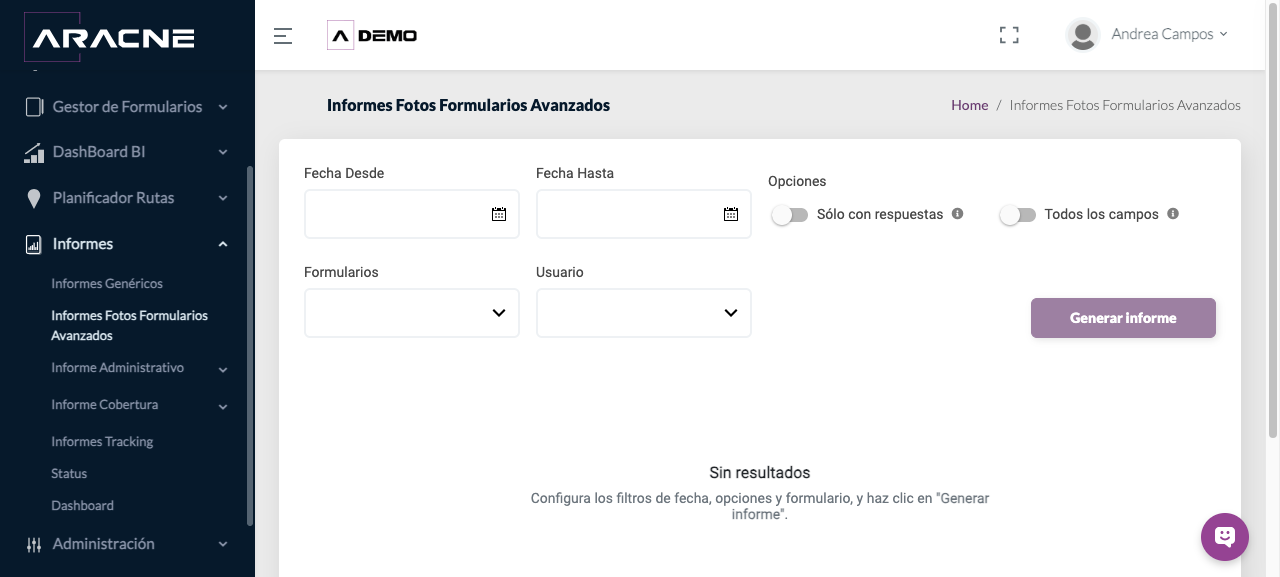Expand Informe Administrativo chevron
Screen dimensions: 1280x577
click(223, 369)
